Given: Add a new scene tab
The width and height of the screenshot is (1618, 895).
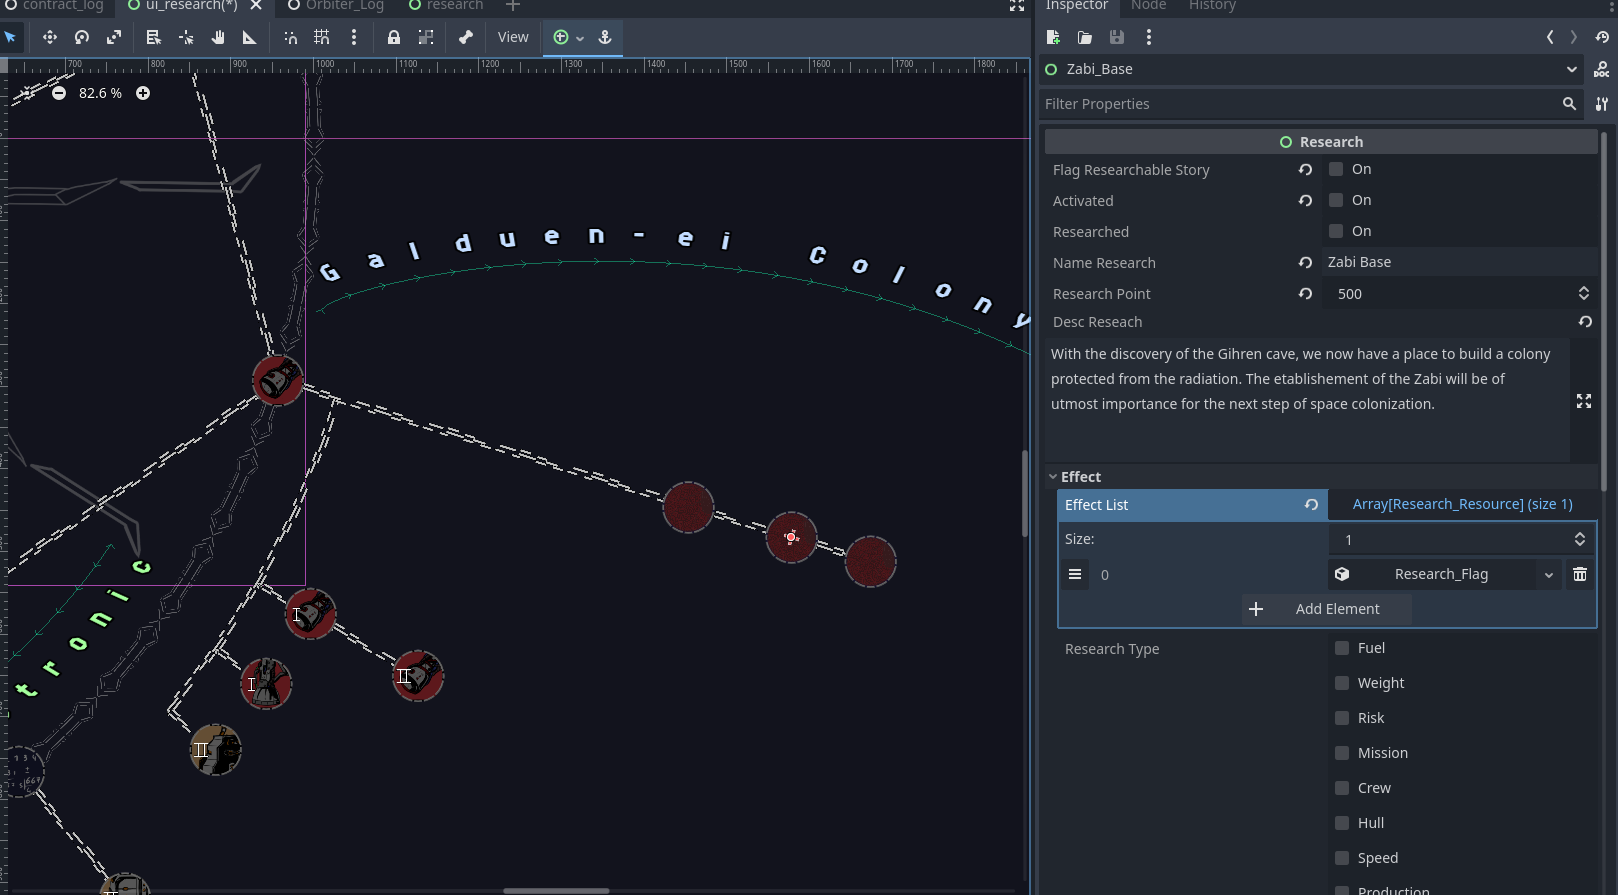Looking at the screenshot, I should (513, 6).
